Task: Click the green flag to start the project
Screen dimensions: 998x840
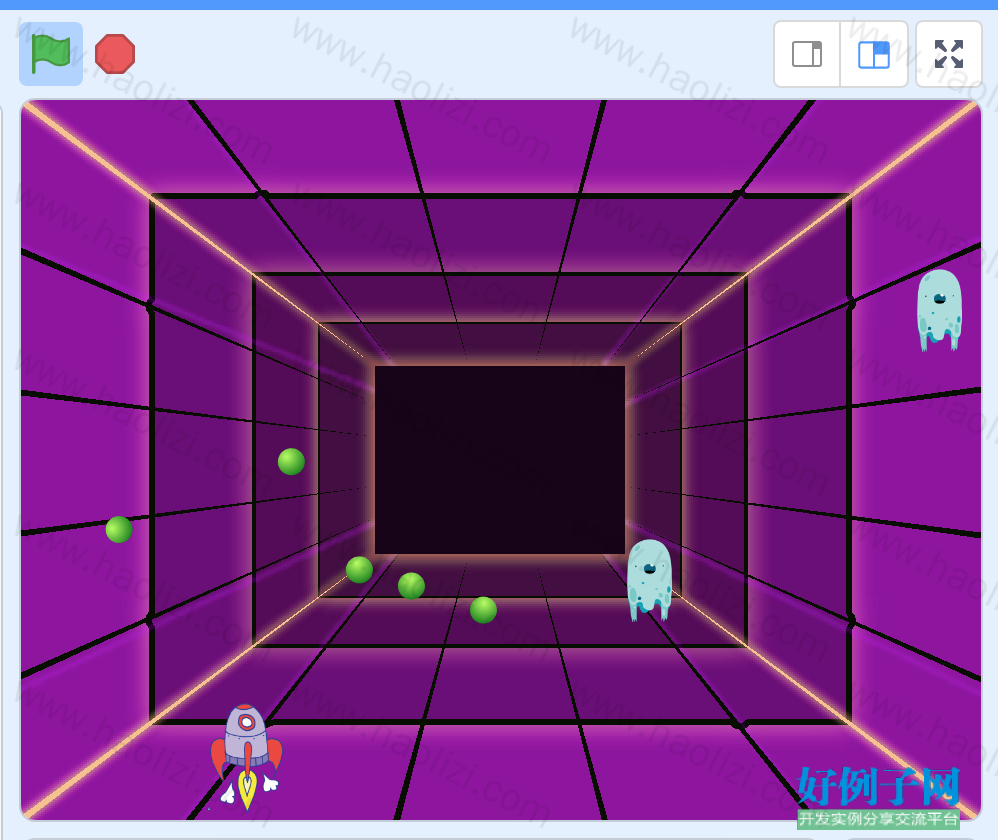Action: (x=51, y=54)
